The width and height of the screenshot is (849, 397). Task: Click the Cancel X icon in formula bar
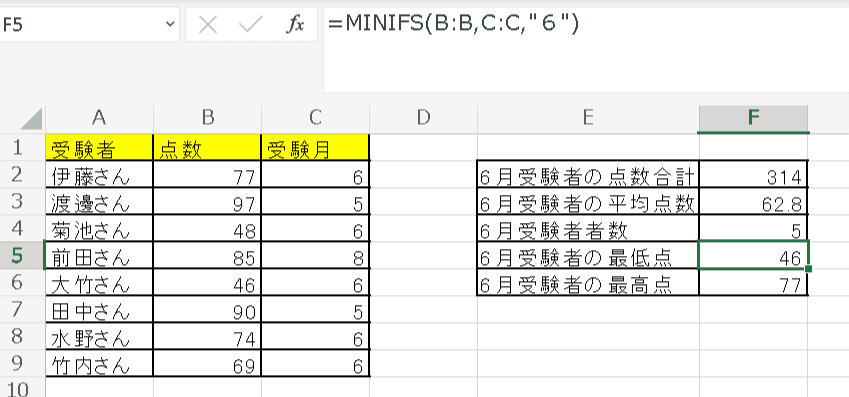point(208,25)
